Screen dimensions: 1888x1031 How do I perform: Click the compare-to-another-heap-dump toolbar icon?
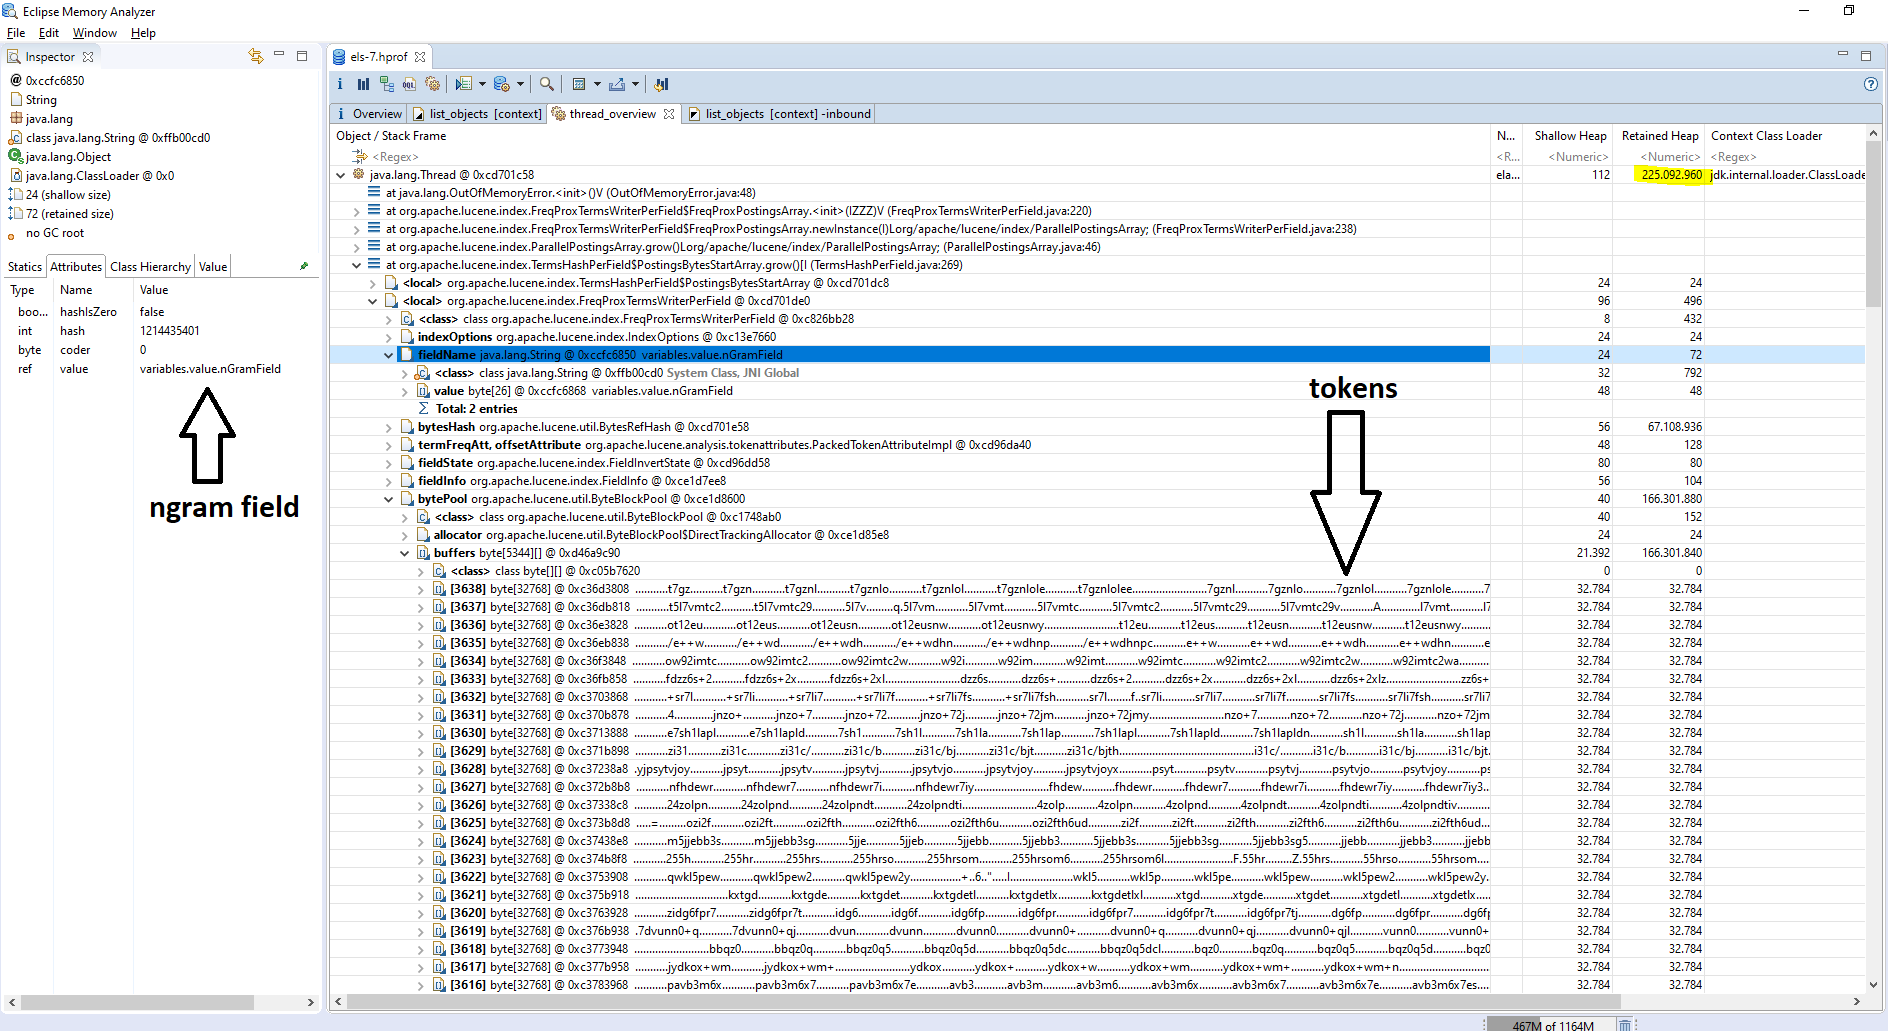[661, 85]
